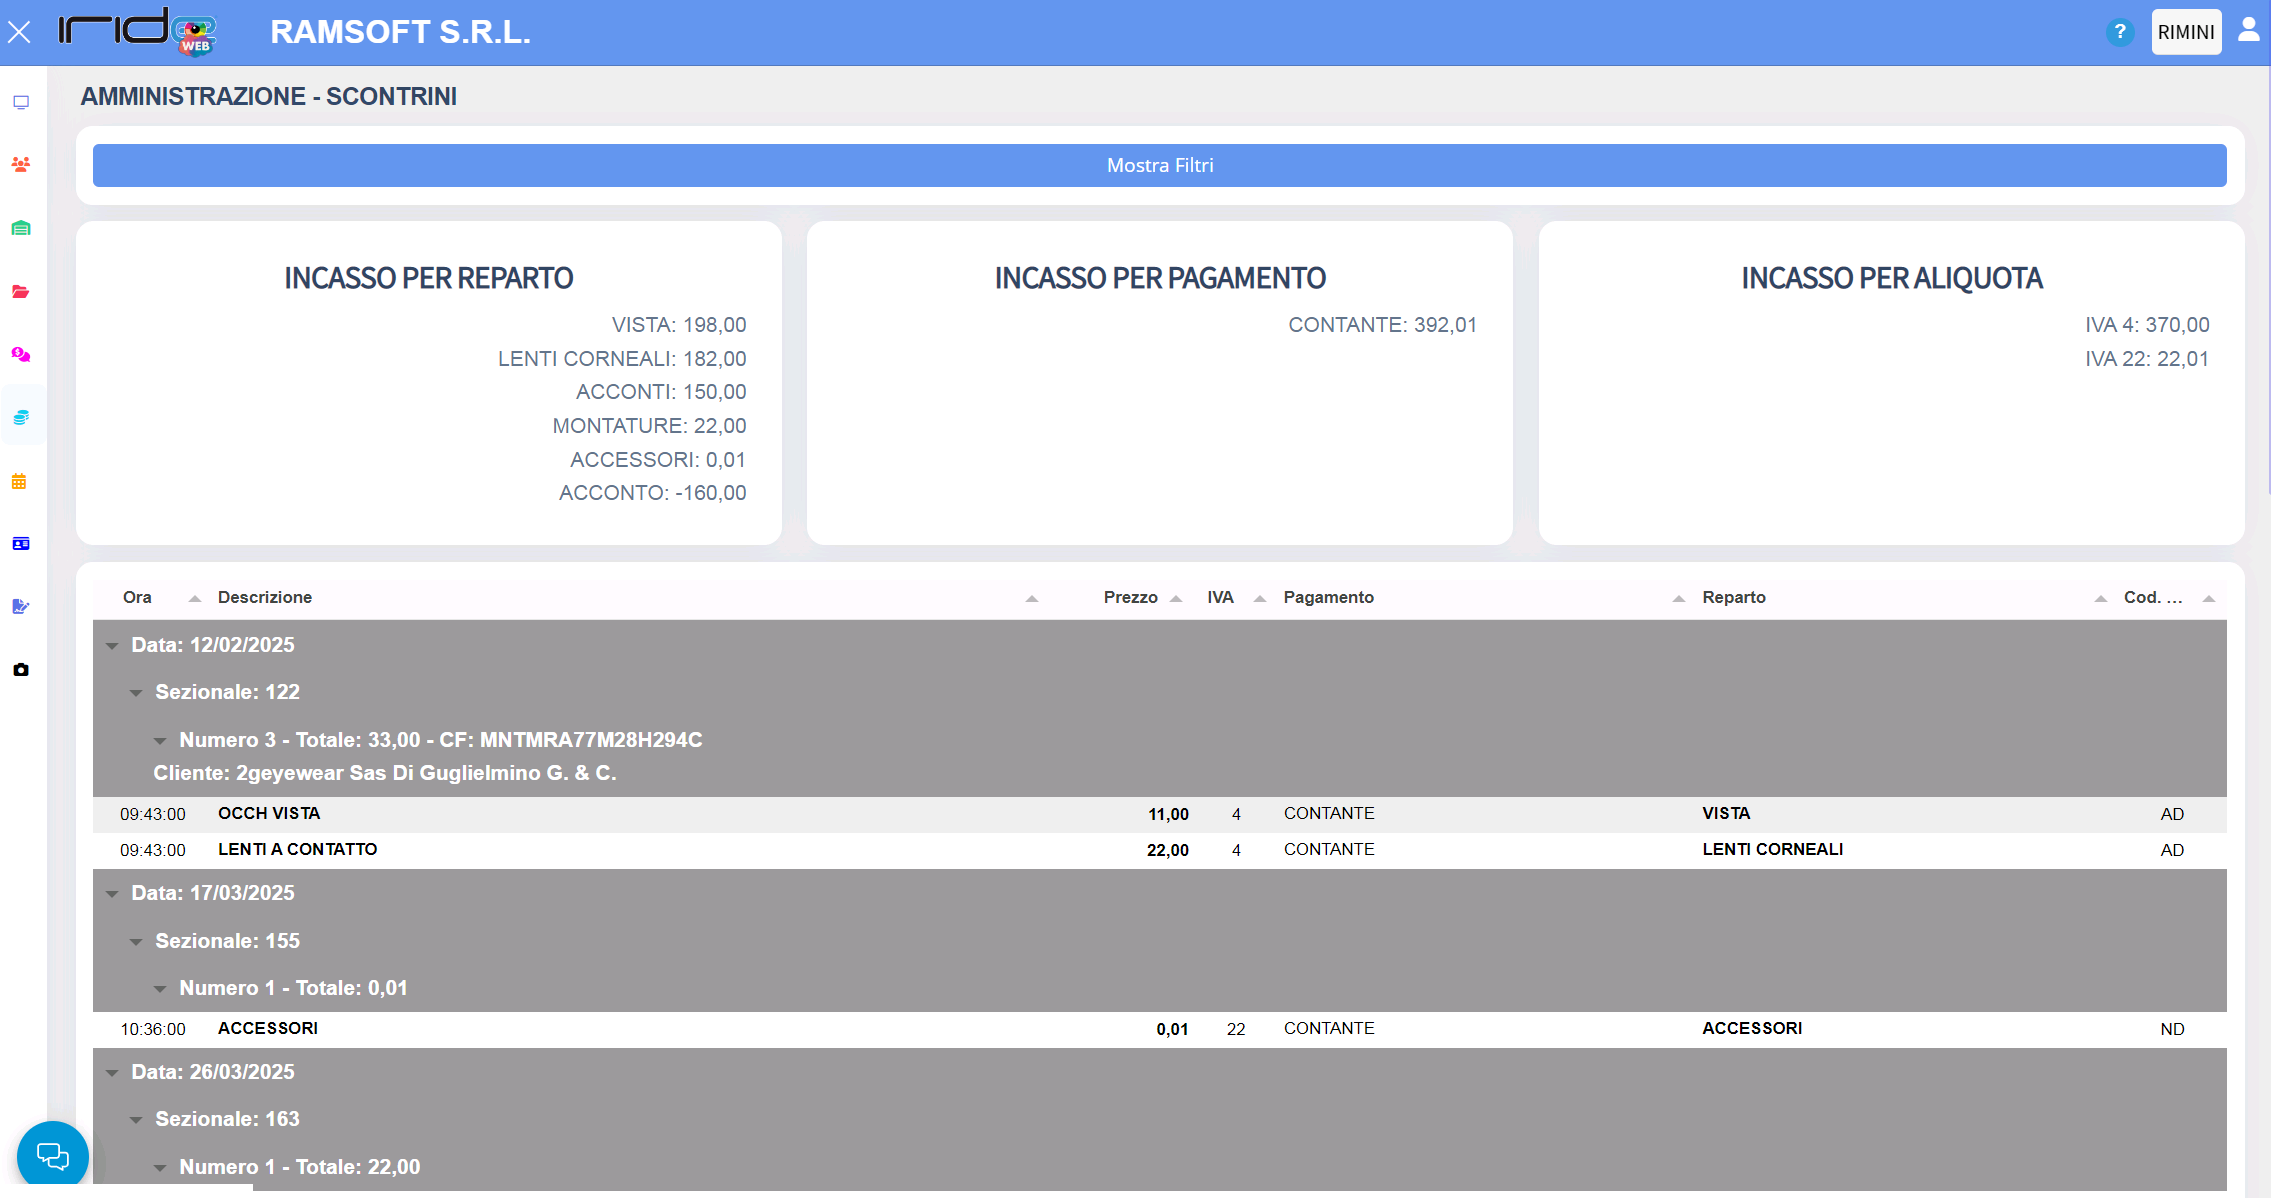Click the Mostra Filtri button
2271x1198 pixels.
pos(1159,165)
